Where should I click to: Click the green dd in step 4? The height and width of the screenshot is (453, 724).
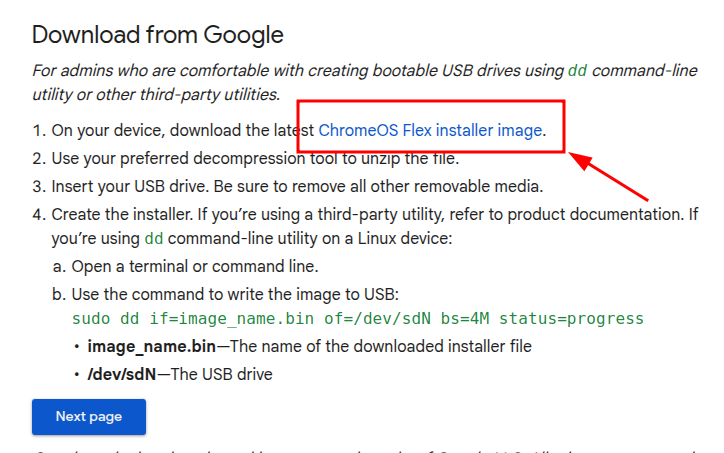(x=154, y=239)
